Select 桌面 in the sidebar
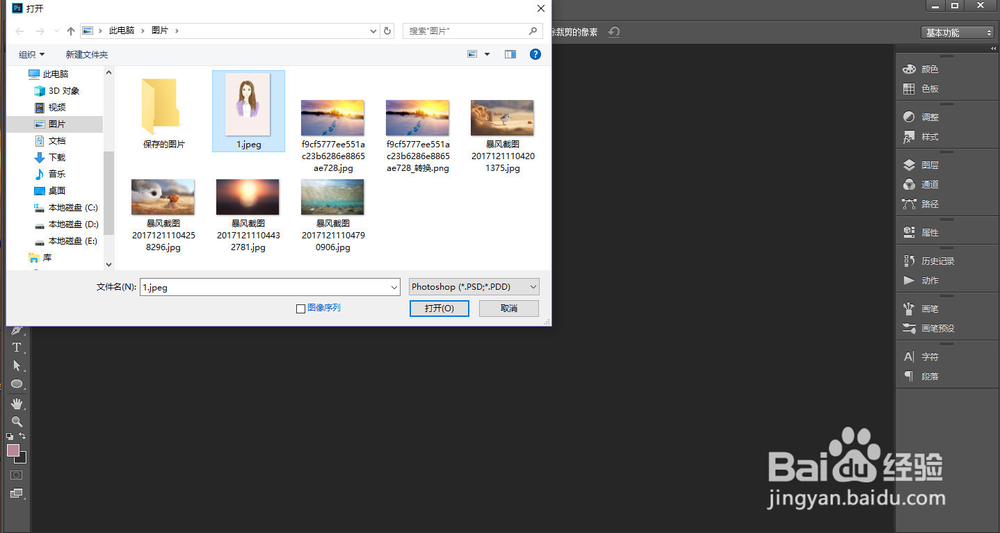This screenshot has width=1000, height=533. (50, 190)
